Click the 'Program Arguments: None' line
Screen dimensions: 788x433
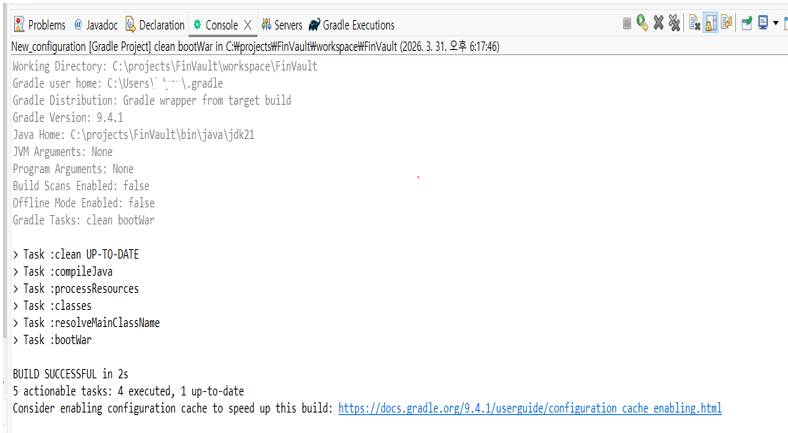pos(73,169)
